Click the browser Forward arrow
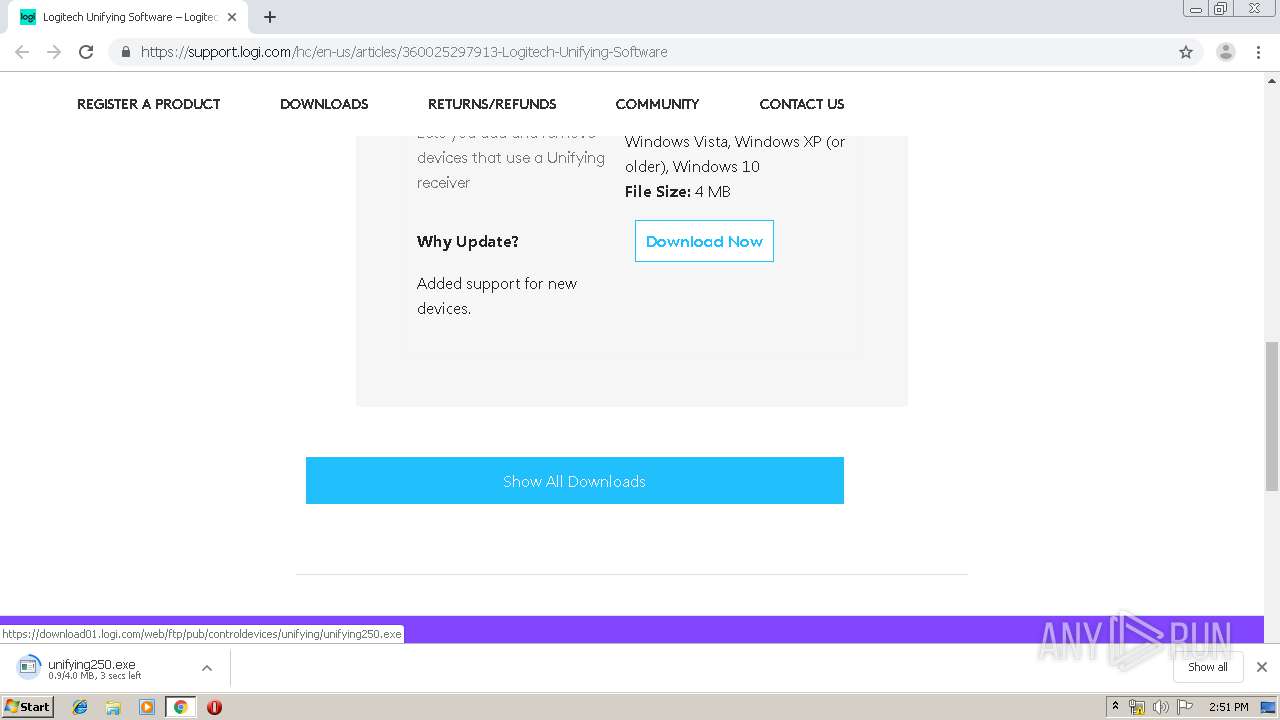This screenshot has height=720, width=1280. (54, 52)
